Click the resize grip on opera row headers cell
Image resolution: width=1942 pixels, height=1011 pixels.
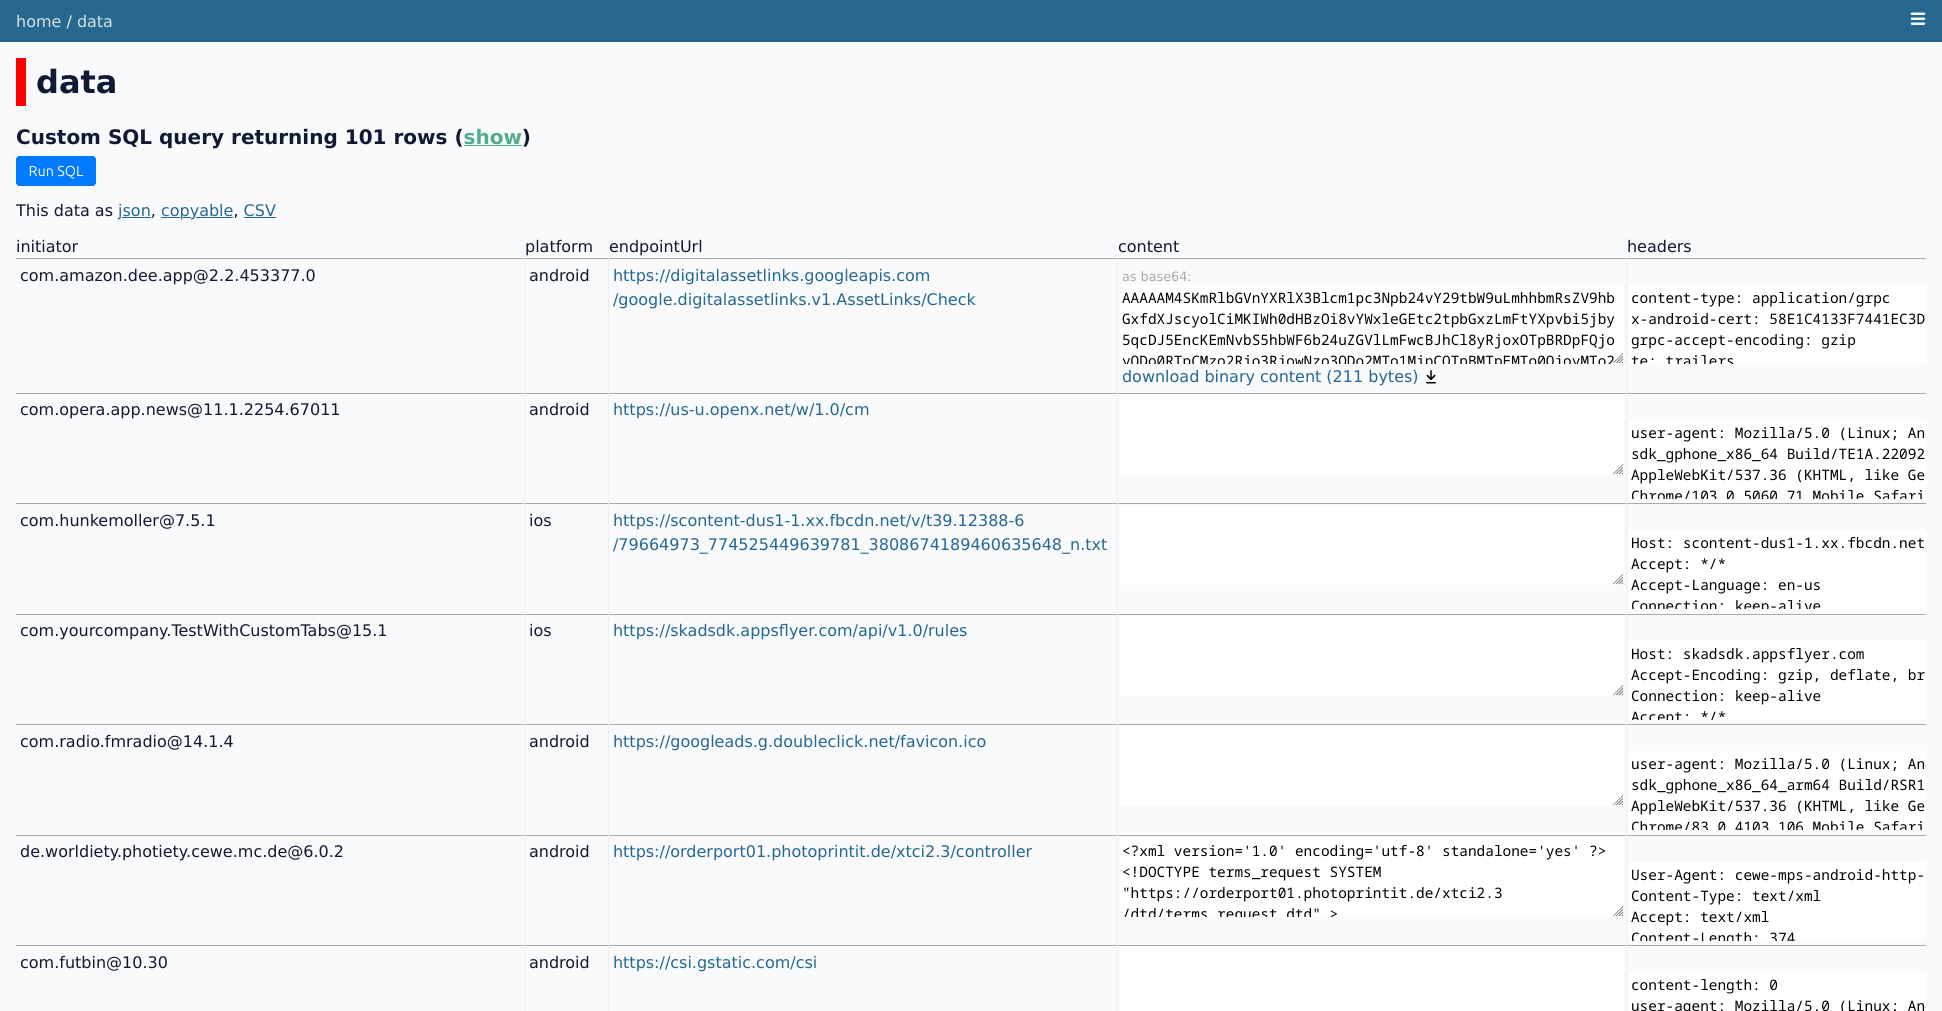point(1620,468)
